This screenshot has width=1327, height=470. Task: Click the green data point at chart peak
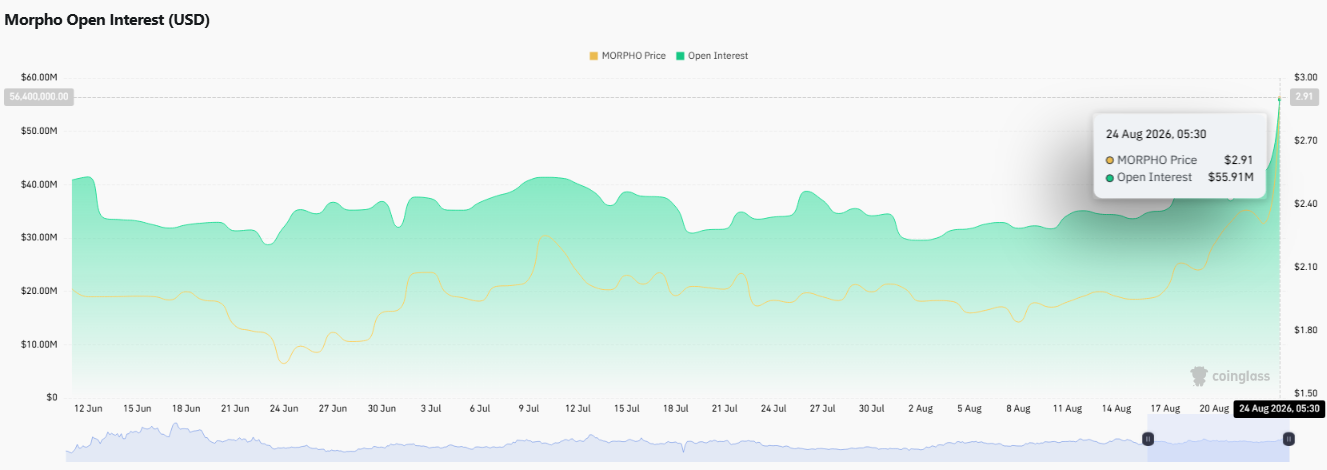[x=1280, y=98]
